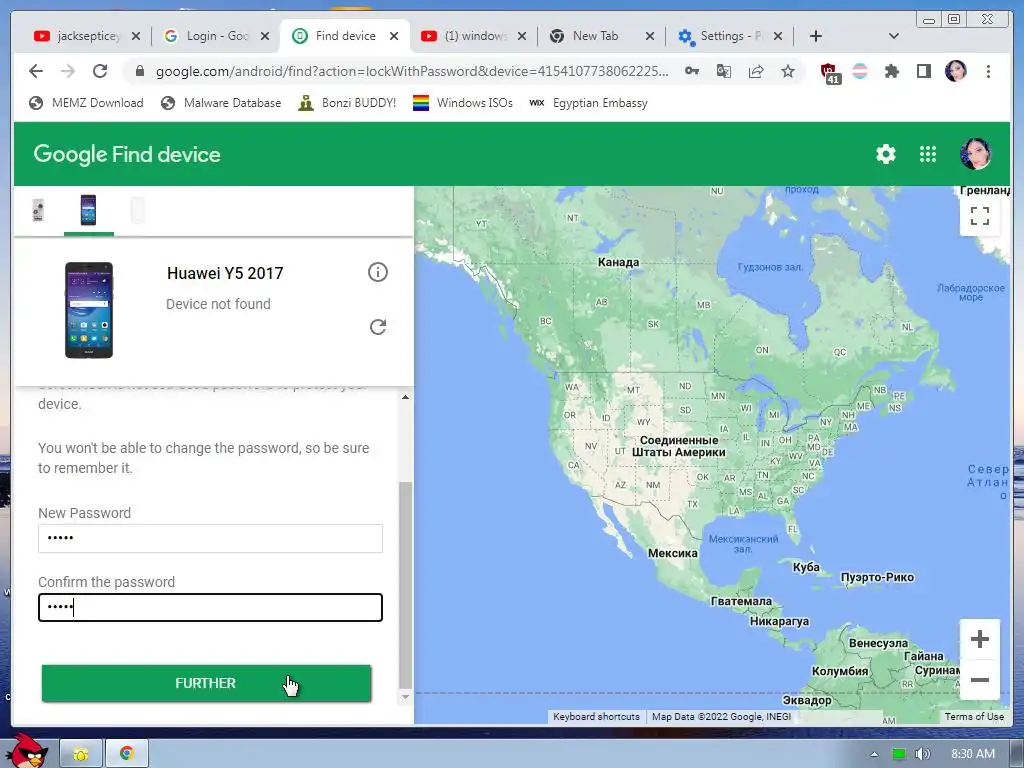Viewport: 1024px width, 768px height.
Task: Bookmark this page with the star icon
Action: (x=788, y=71)
